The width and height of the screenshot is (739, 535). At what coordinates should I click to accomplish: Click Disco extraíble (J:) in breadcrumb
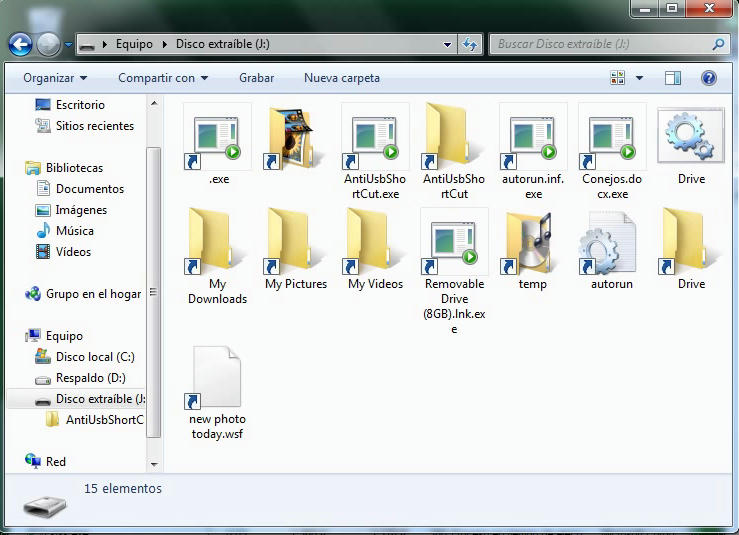[222, 44]
